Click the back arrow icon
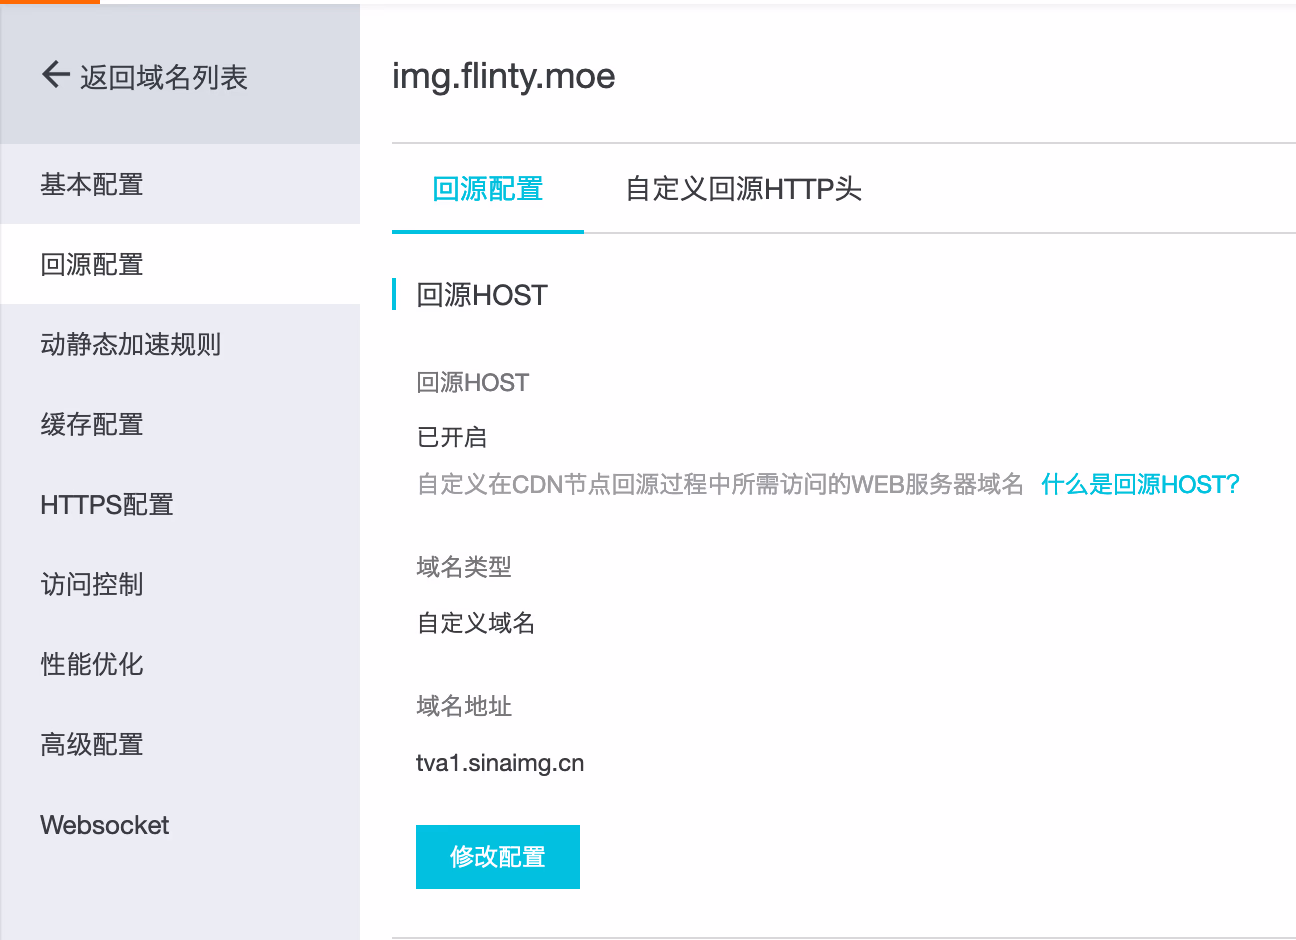Image resolution: width=1296 pixels, height=940 pixels. (x=55, y=74)
